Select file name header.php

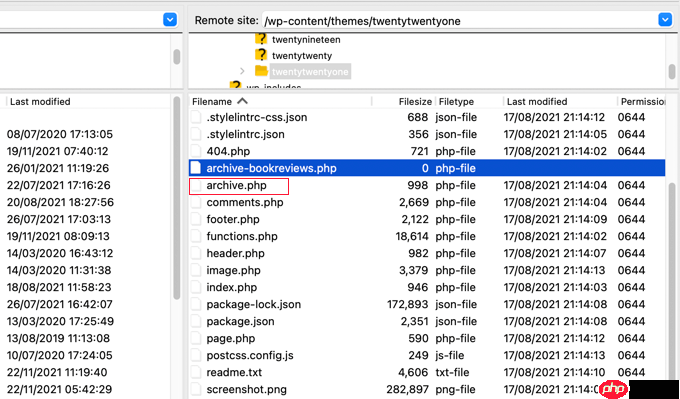click(235, 253)
